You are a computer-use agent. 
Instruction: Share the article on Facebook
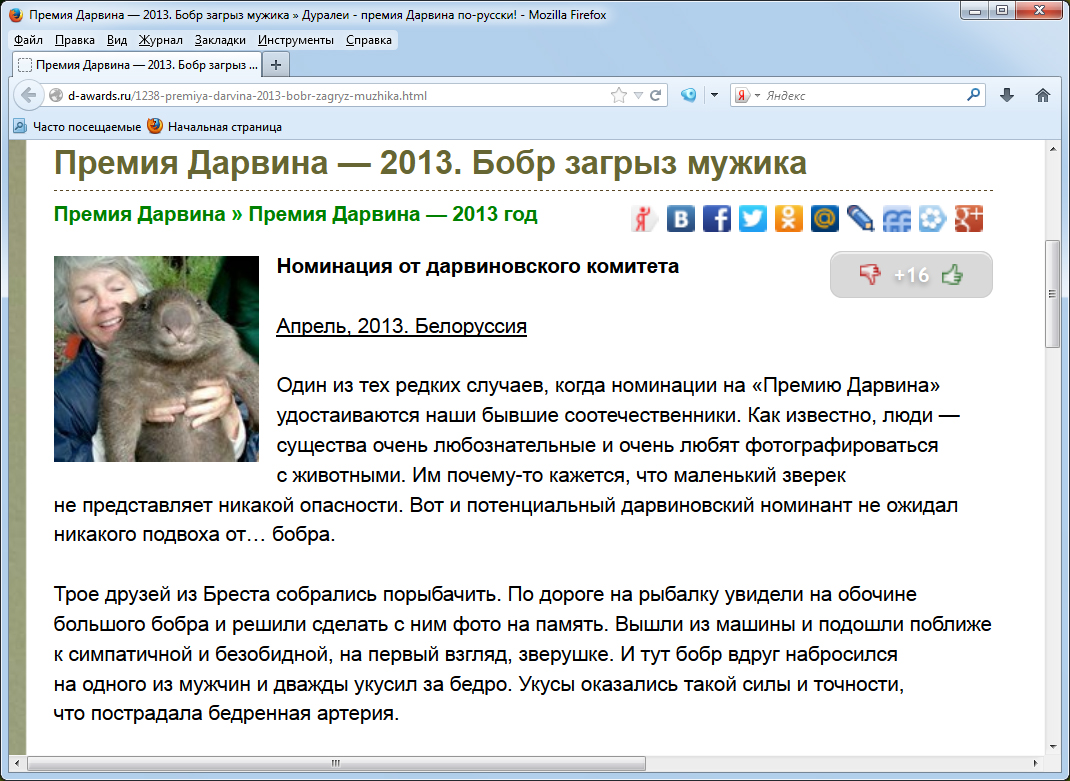coord(716,218)
